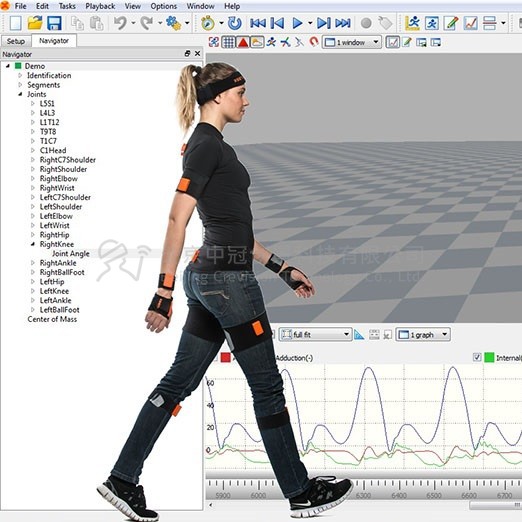
Task: Open the '1 window' dropdown
Action: 352,42
